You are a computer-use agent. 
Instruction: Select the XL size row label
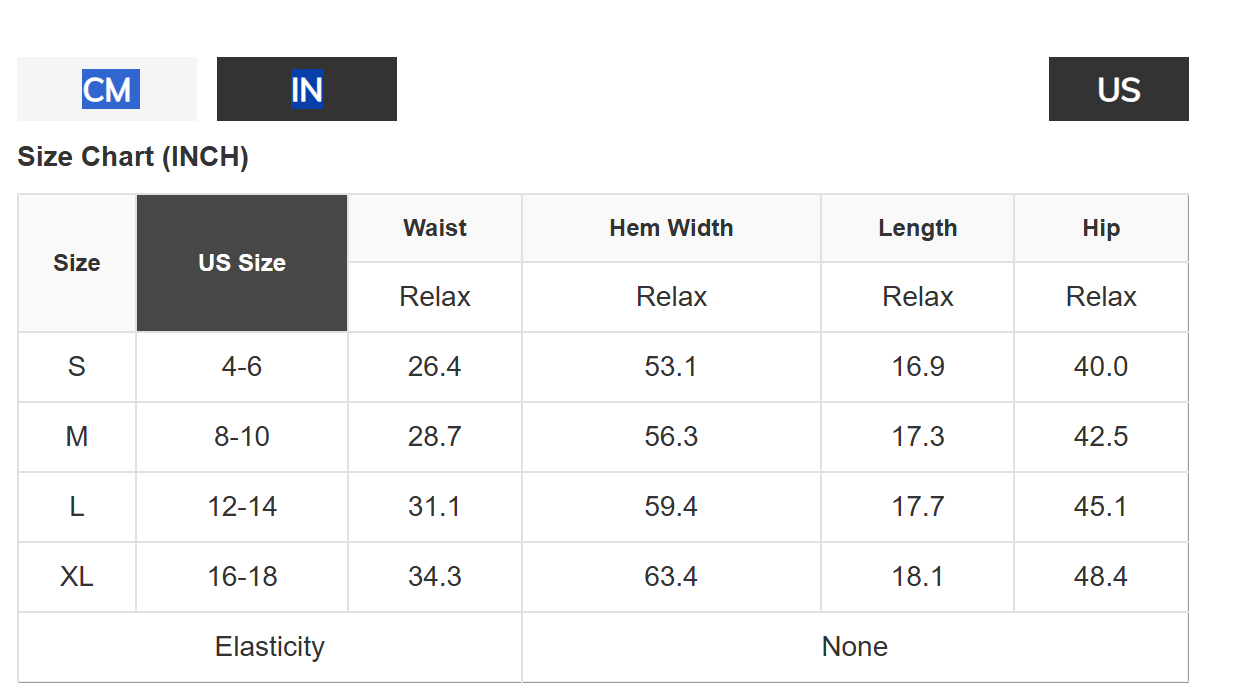[77, 577]
